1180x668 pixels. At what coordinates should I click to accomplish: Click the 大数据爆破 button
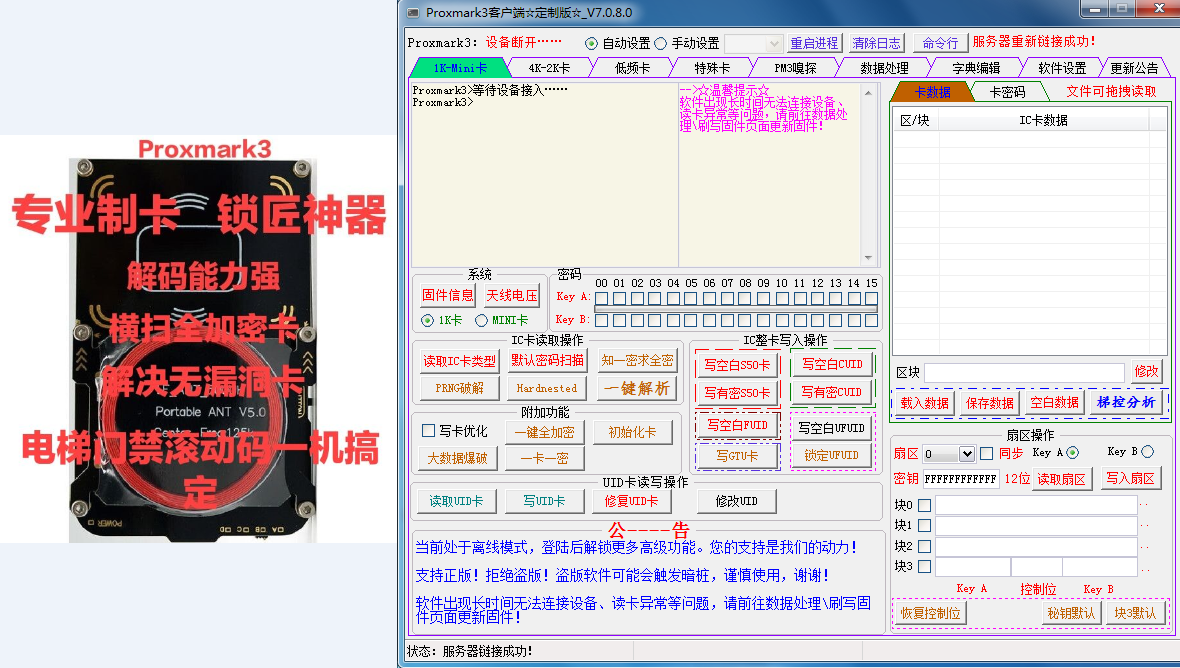pos(458,458)
